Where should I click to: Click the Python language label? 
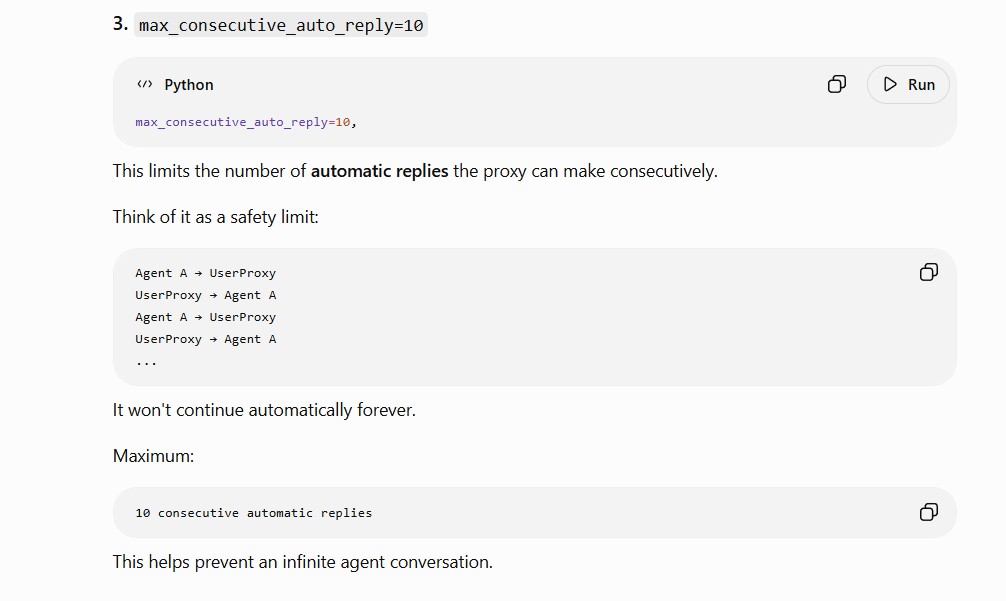tap(189, 85)
